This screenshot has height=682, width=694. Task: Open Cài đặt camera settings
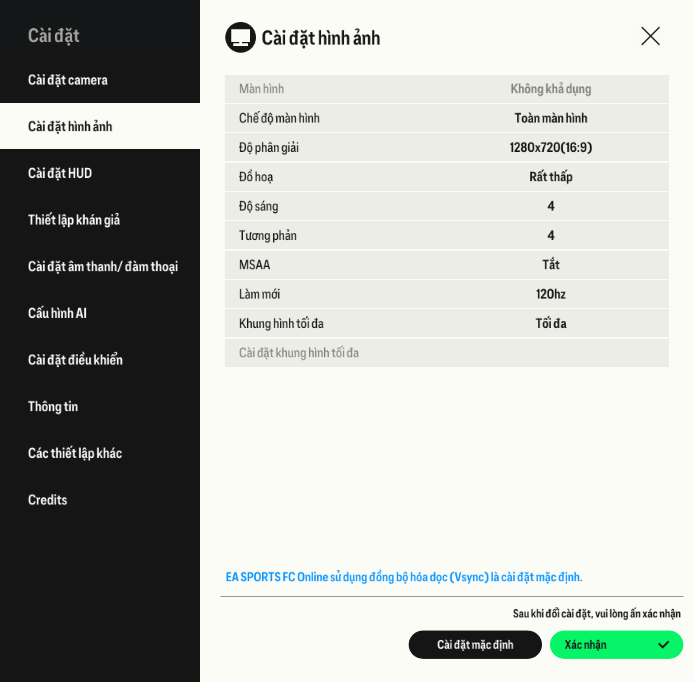pyautogui.click(x=68, y=80)
